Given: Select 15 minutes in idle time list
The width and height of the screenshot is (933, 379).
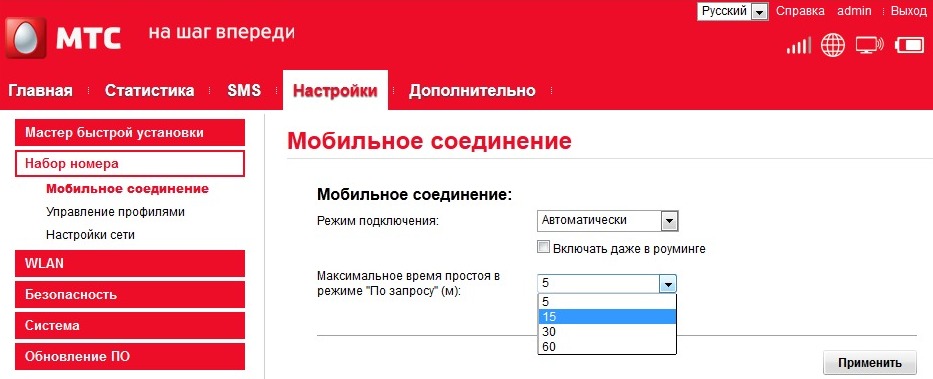Looking at the screenshot, I should click(607, 317).
